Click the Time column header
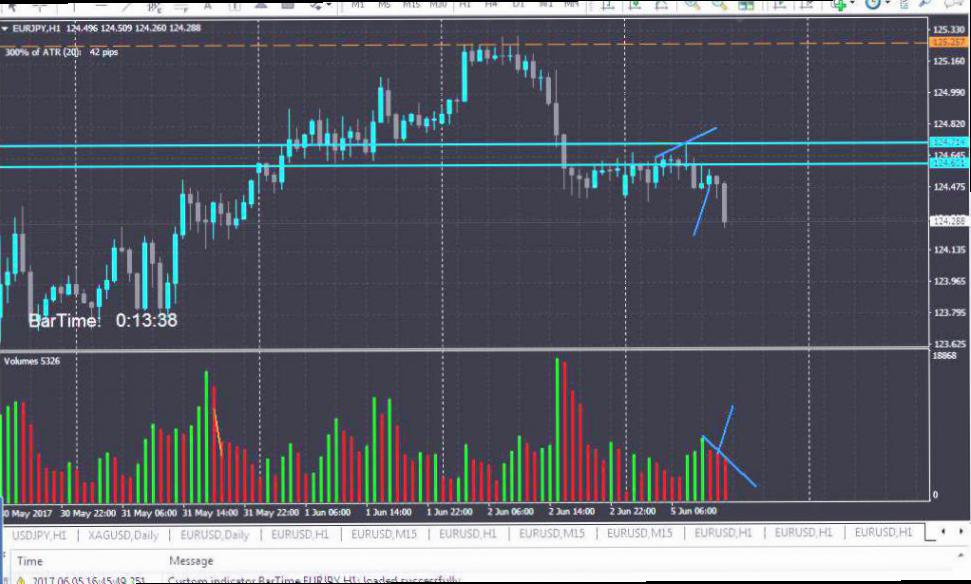Screen dimensions: 971x584 coord(30,561)
